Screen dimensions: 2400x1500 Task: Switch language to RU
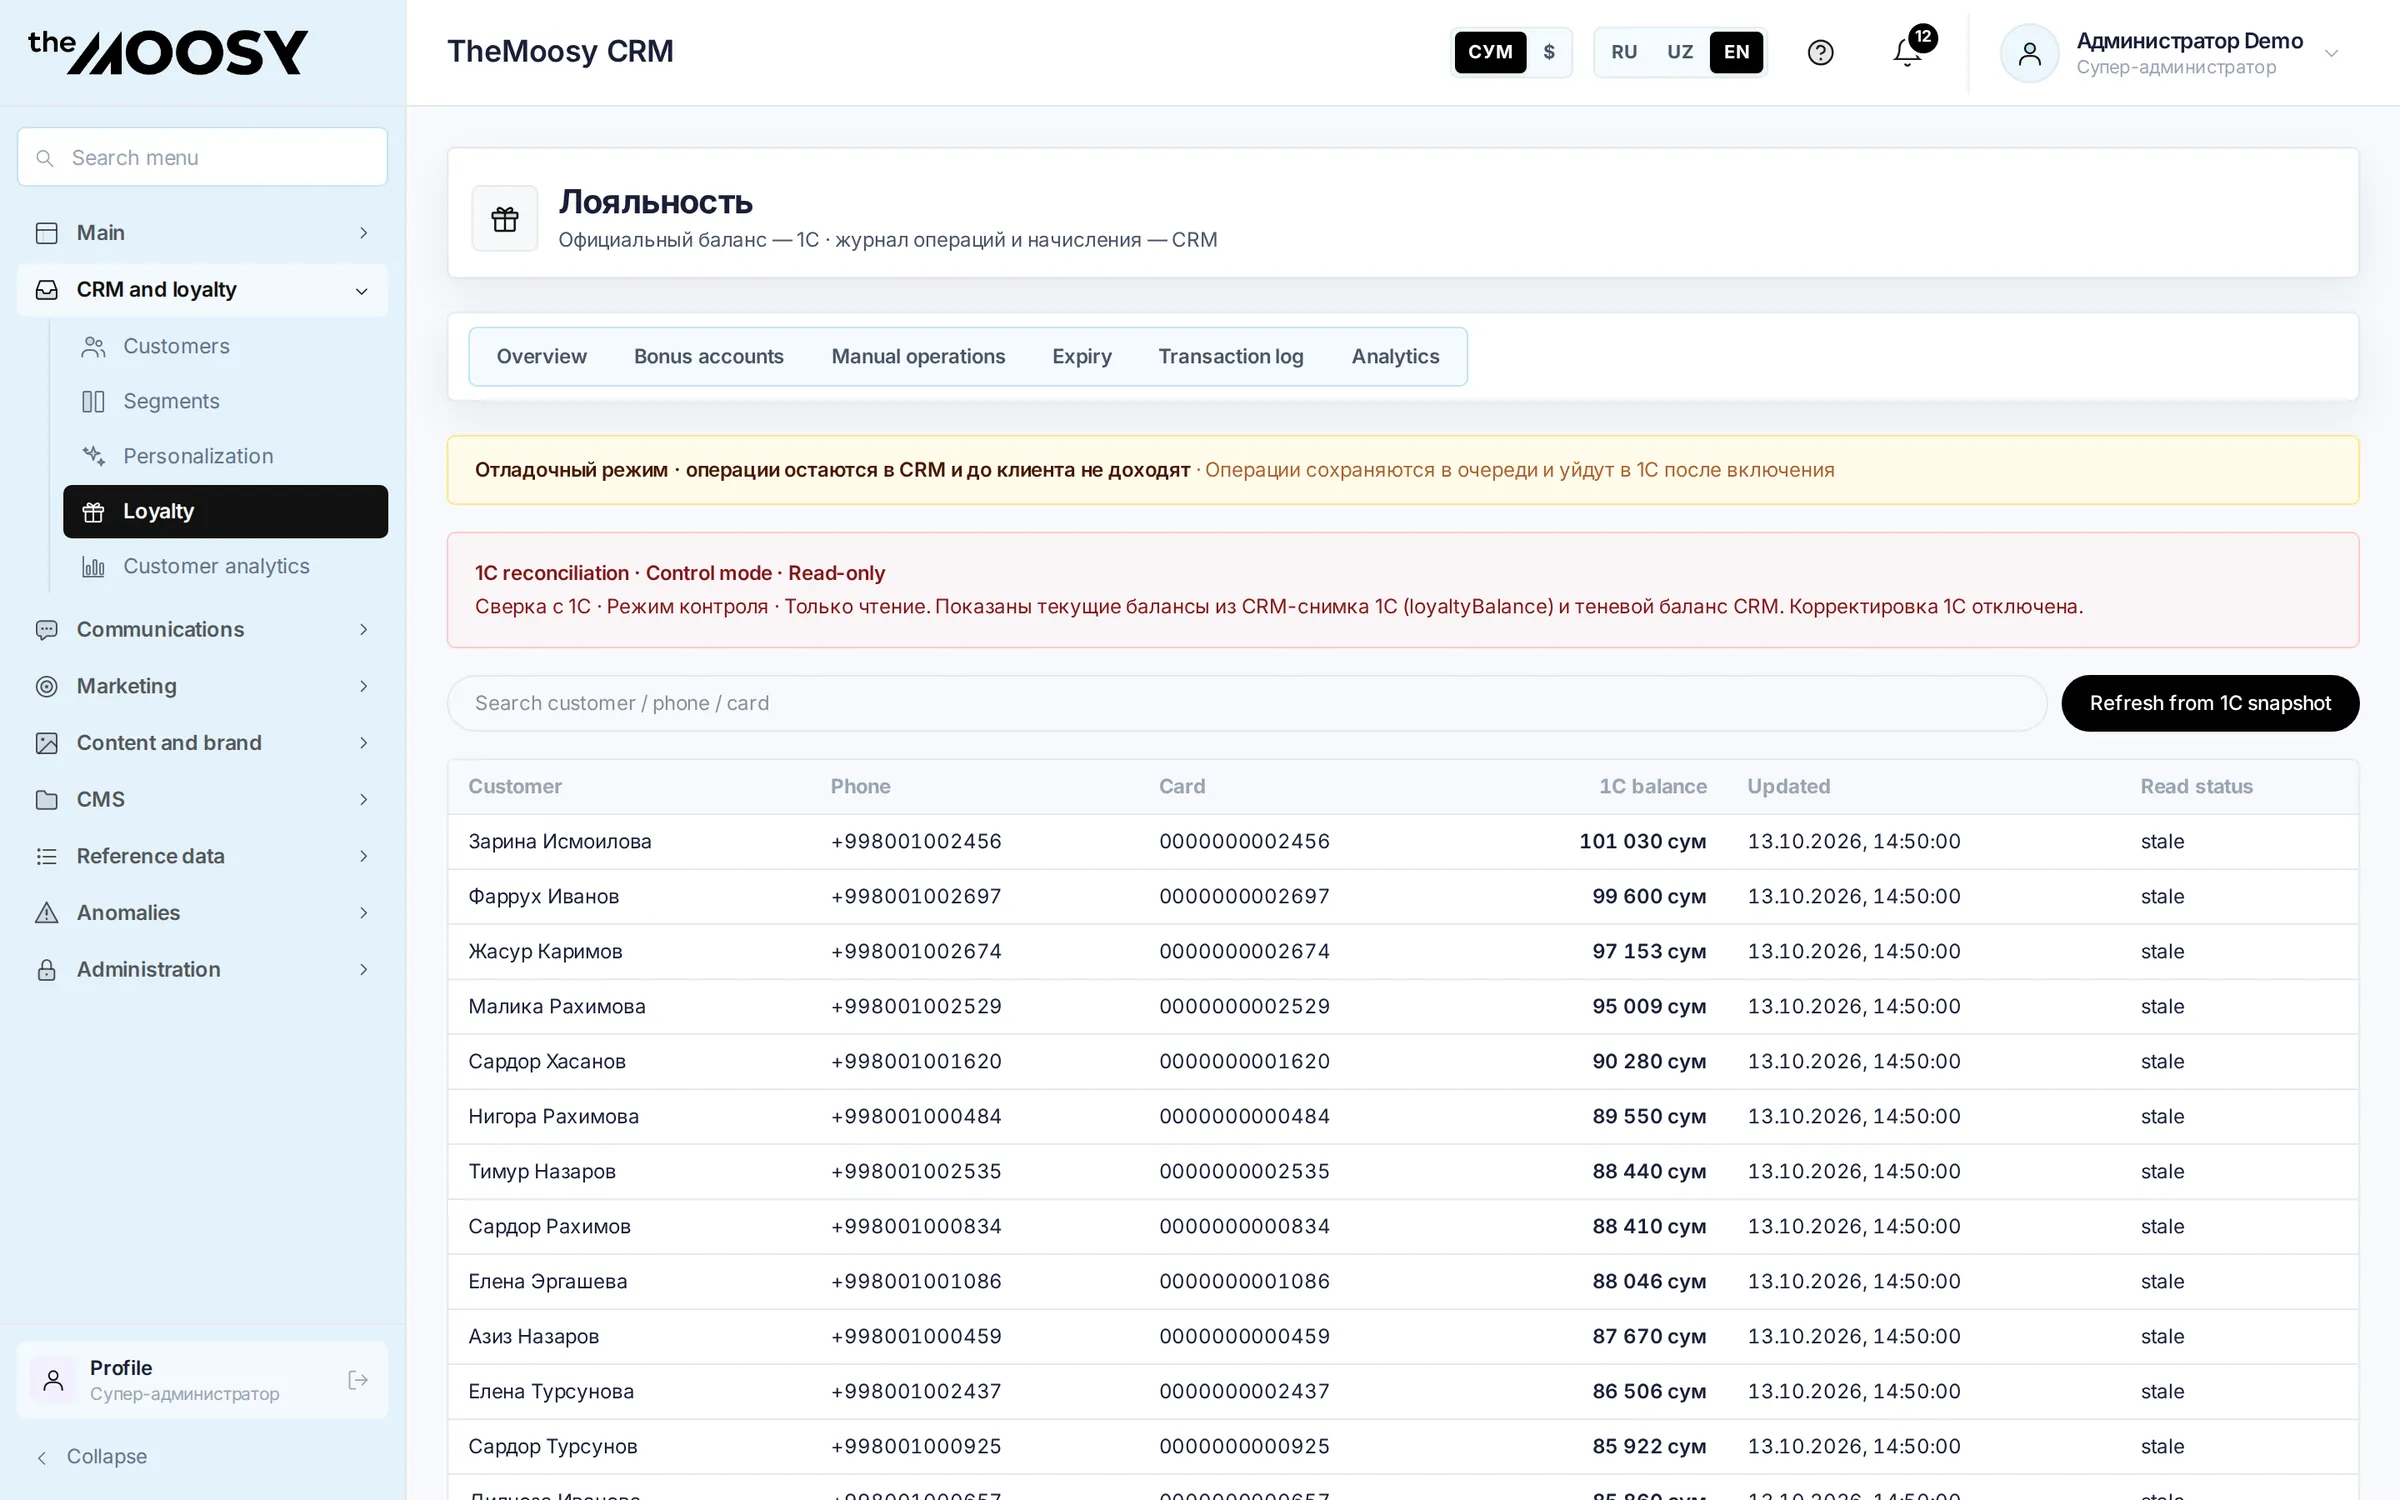click(x=1624, y=52)
